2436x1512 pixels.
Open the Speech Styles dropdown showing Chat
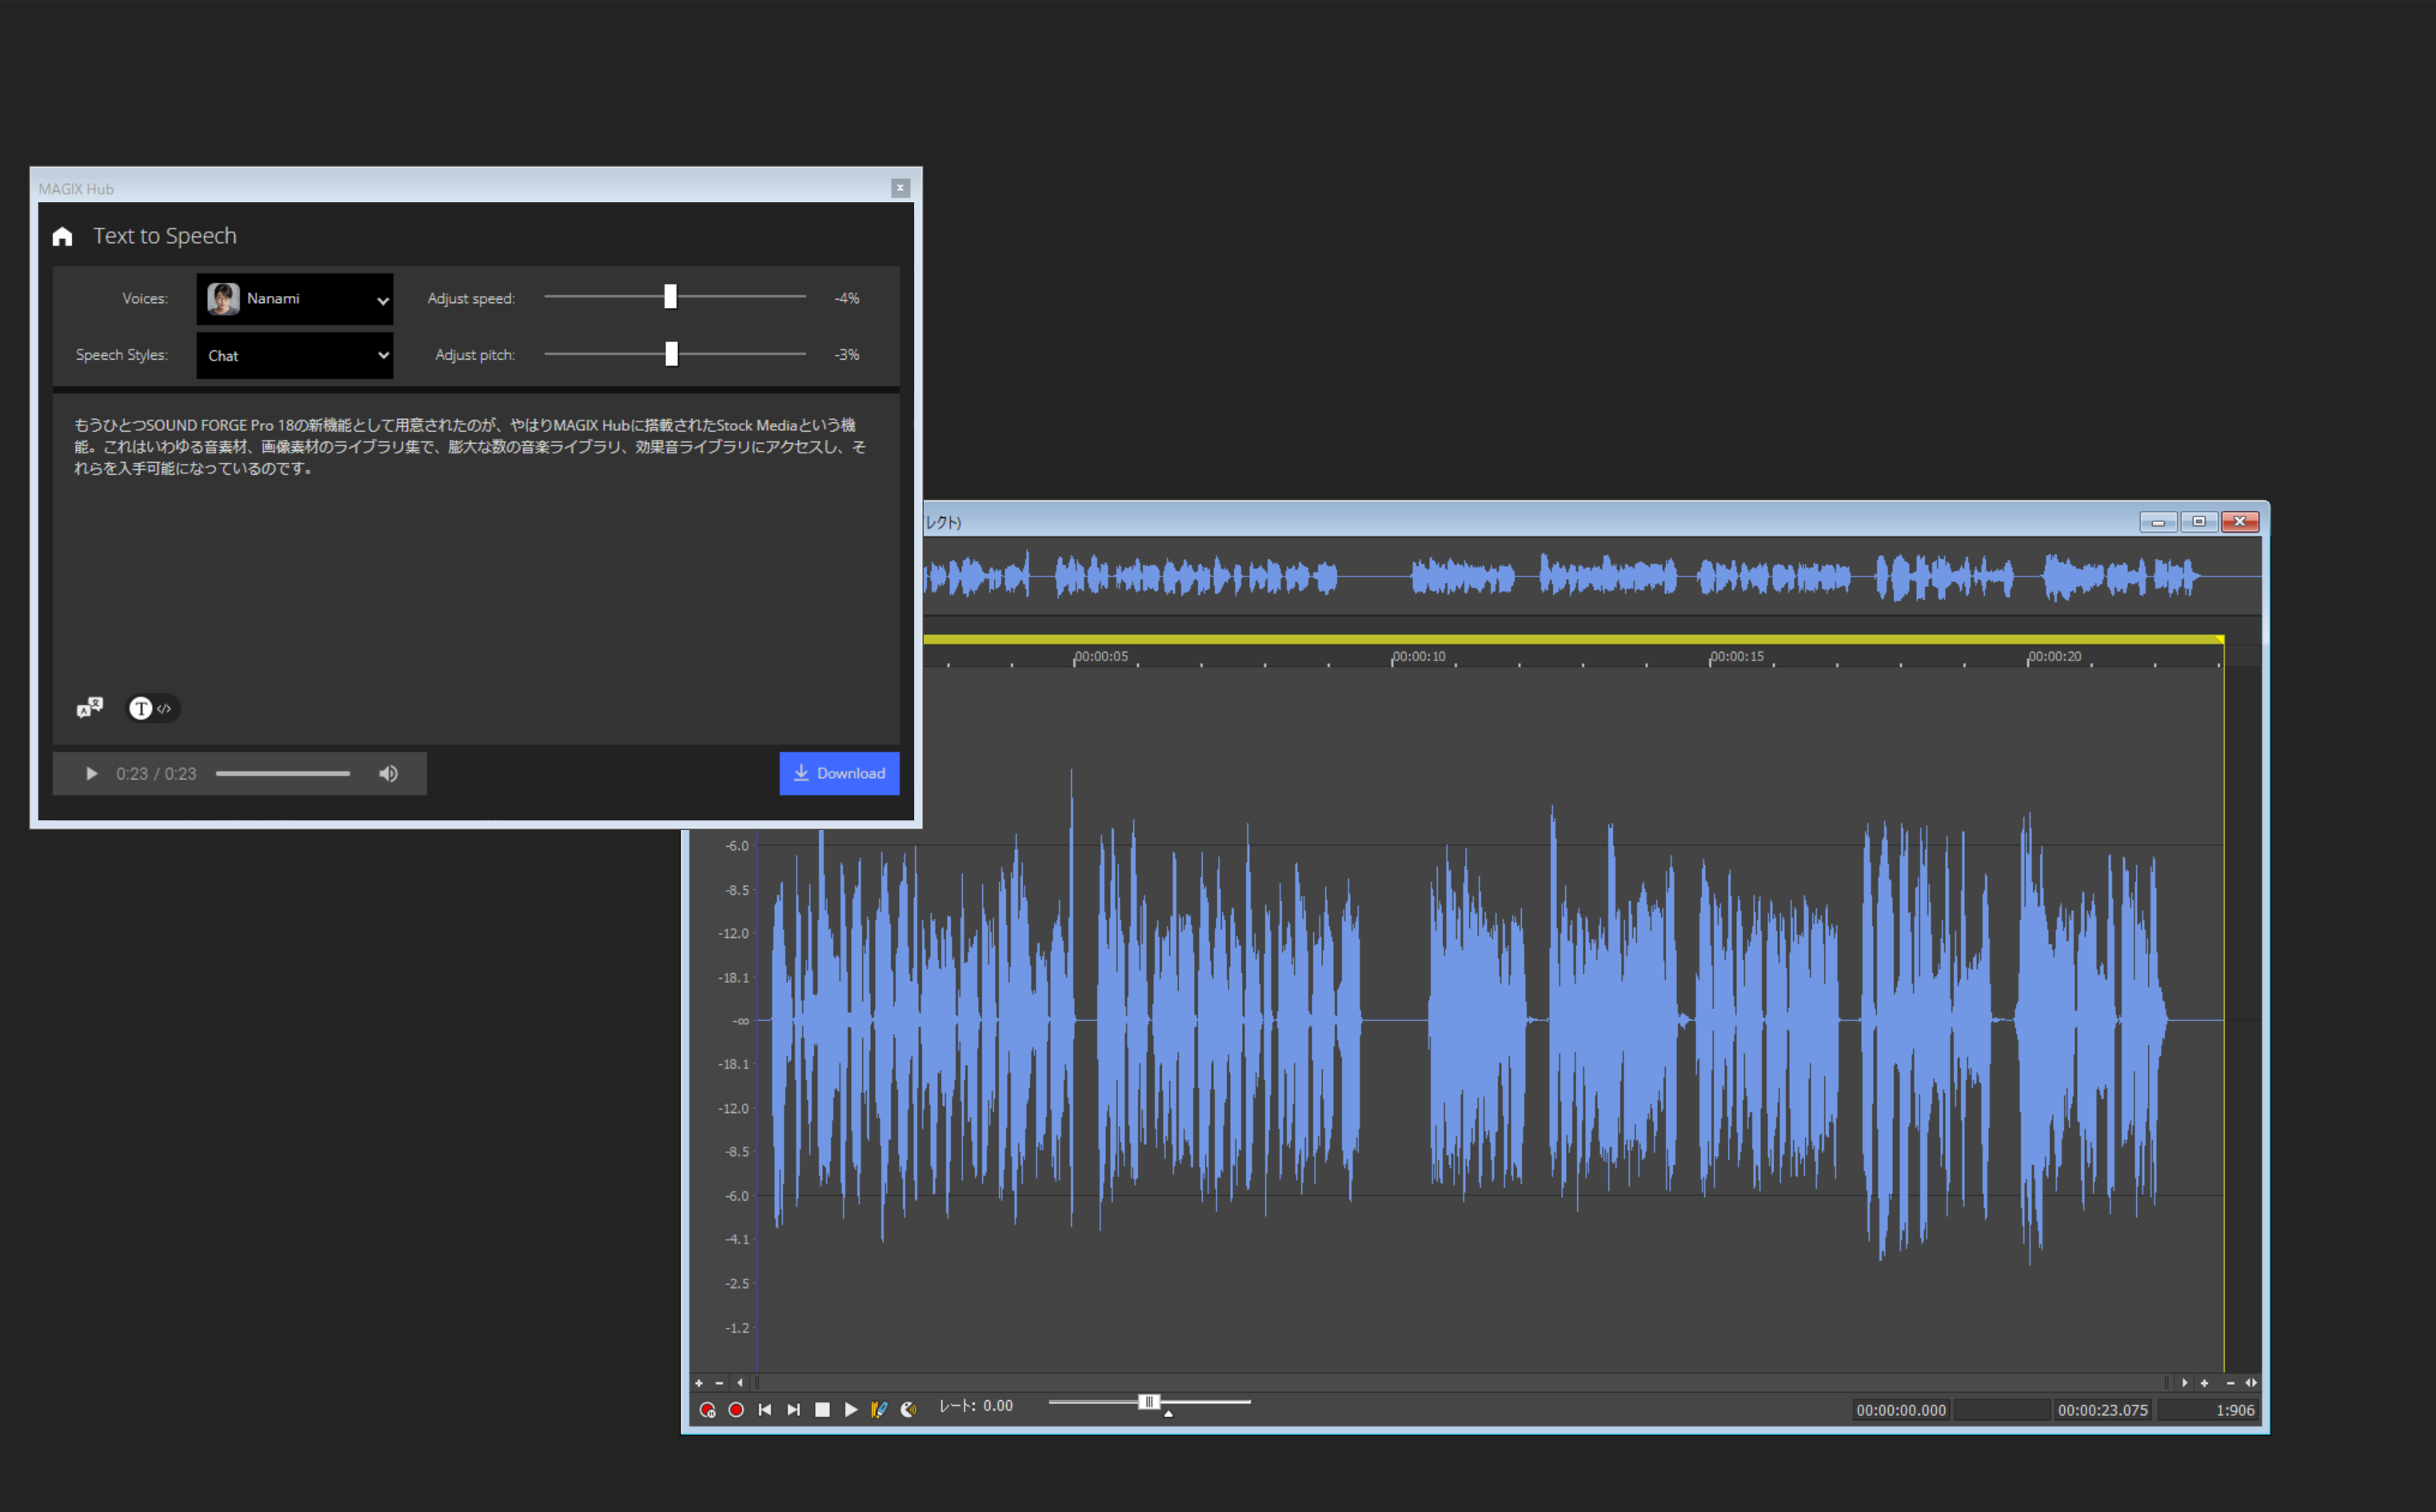coord(294,355)
